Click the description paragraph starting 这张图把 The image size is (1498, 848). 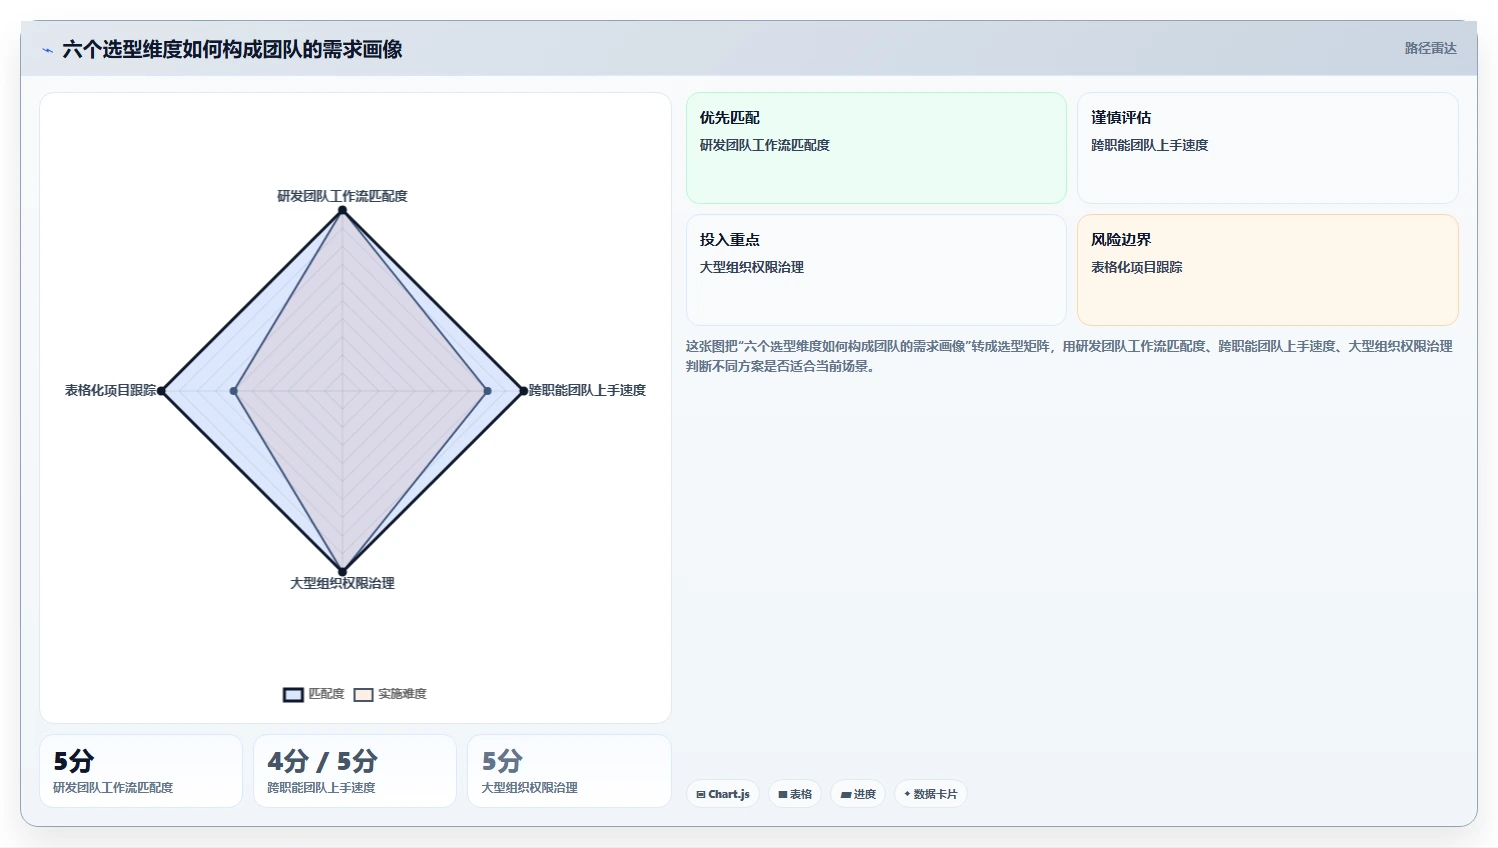pyautogui.click(x=1069, y=356)
